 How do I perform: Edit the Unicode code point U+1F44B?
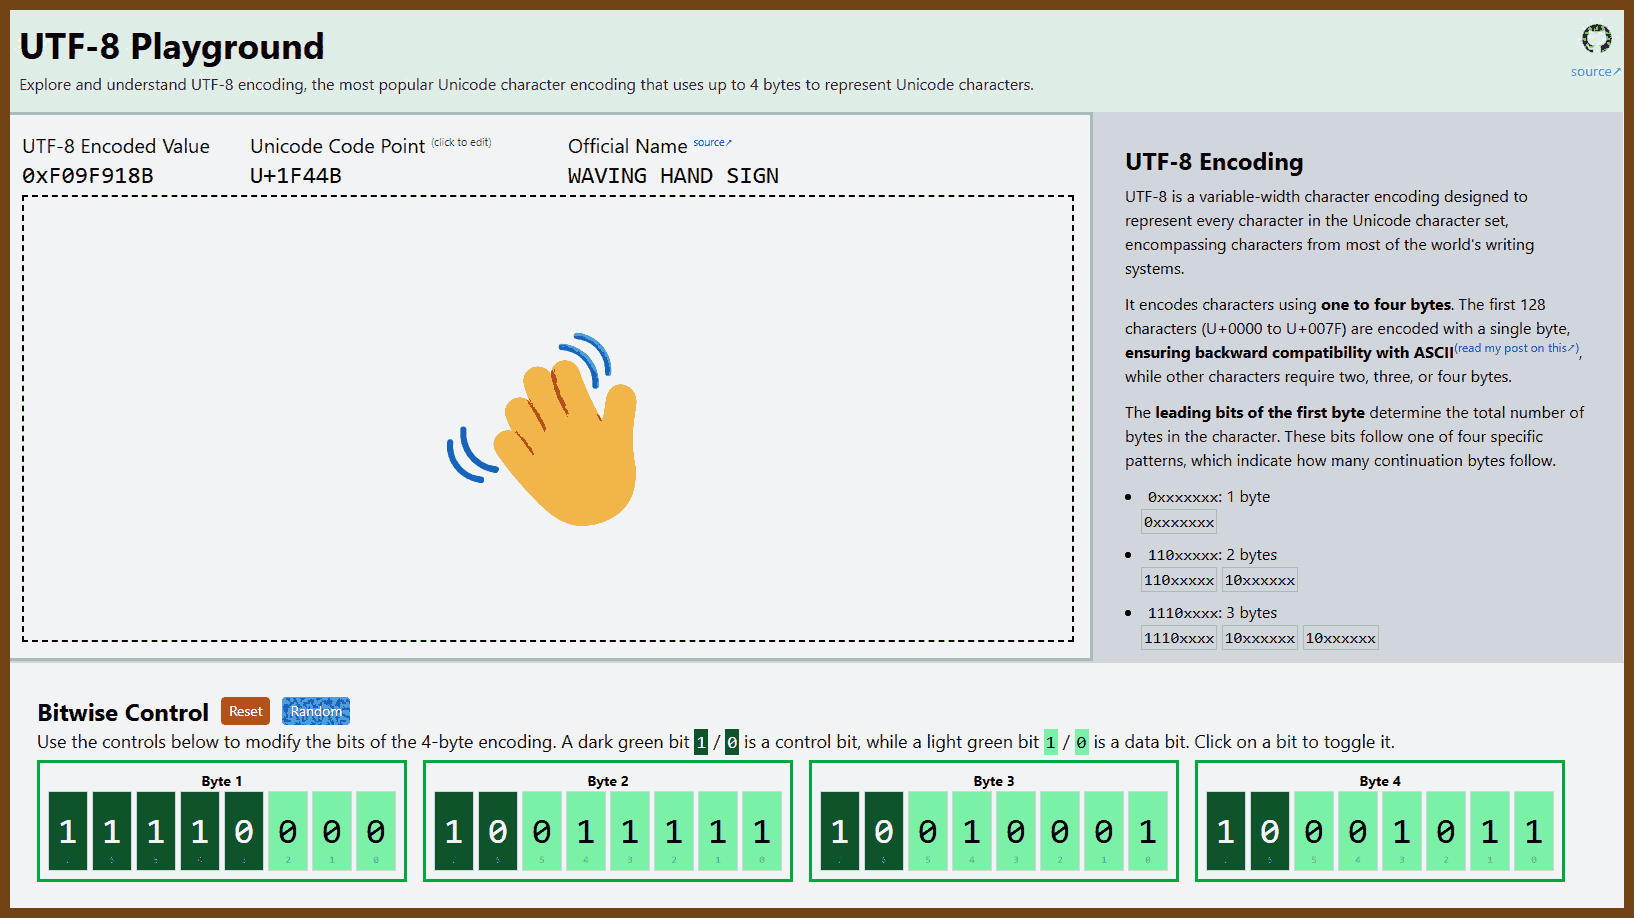[x=296, y=176]
